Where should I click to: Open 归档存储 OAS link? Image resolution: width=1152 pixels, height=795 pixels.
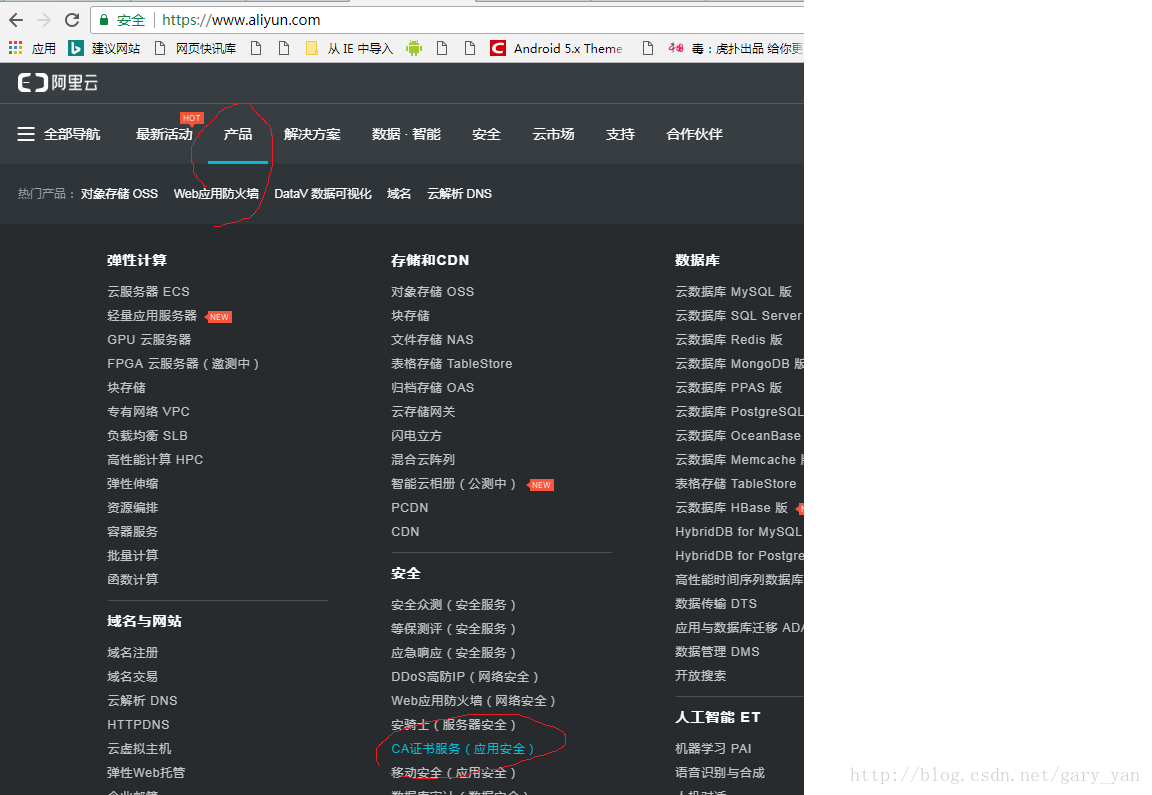[x=433, y=388]
